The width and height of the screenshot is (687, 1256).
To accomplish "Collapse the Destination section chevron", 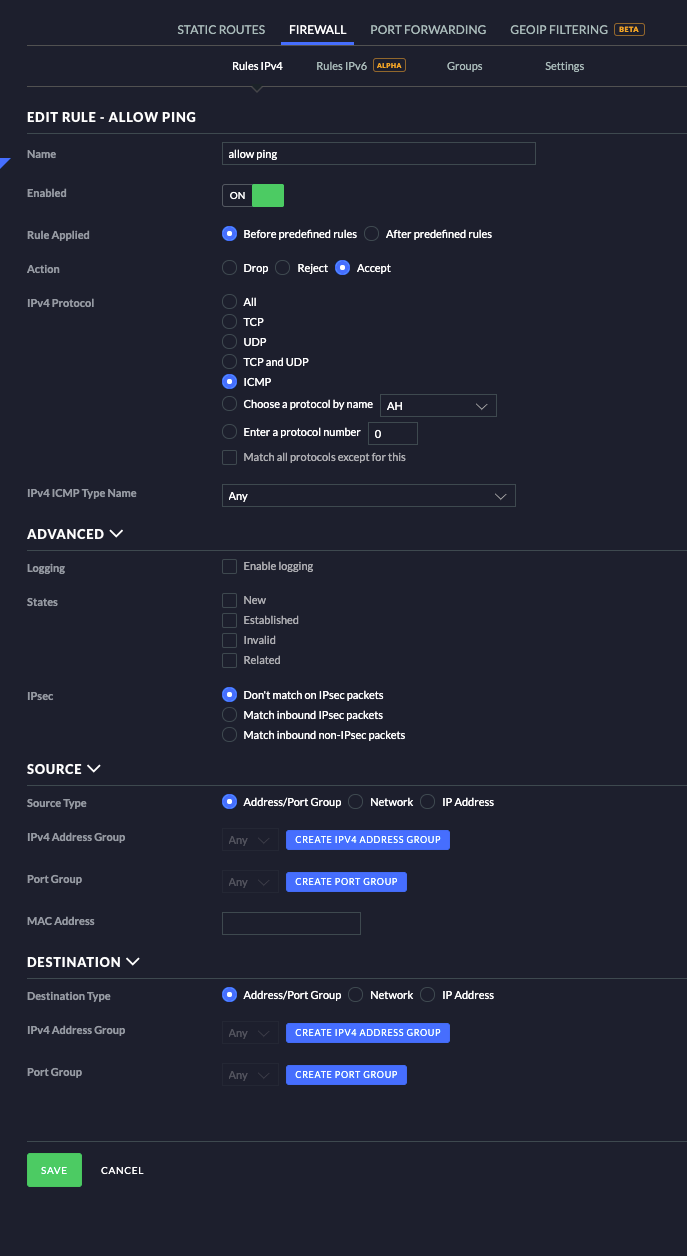I will click(133, 962).
